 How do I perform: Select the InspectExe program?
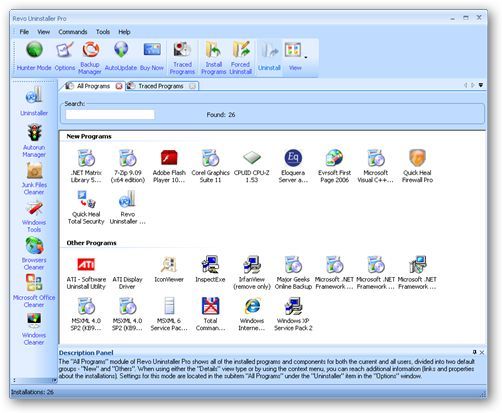(x=210, y=270)
